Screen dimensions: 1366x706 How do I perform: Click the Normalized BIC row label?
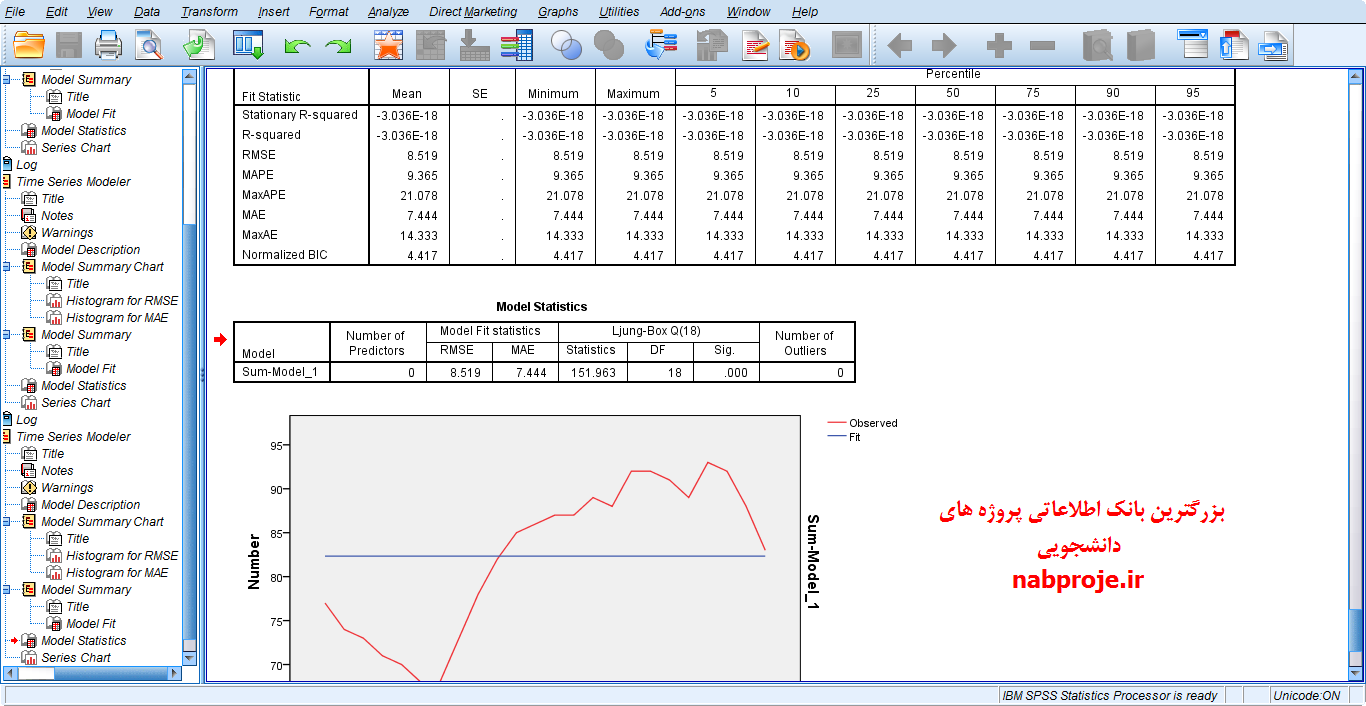[285, 255]
